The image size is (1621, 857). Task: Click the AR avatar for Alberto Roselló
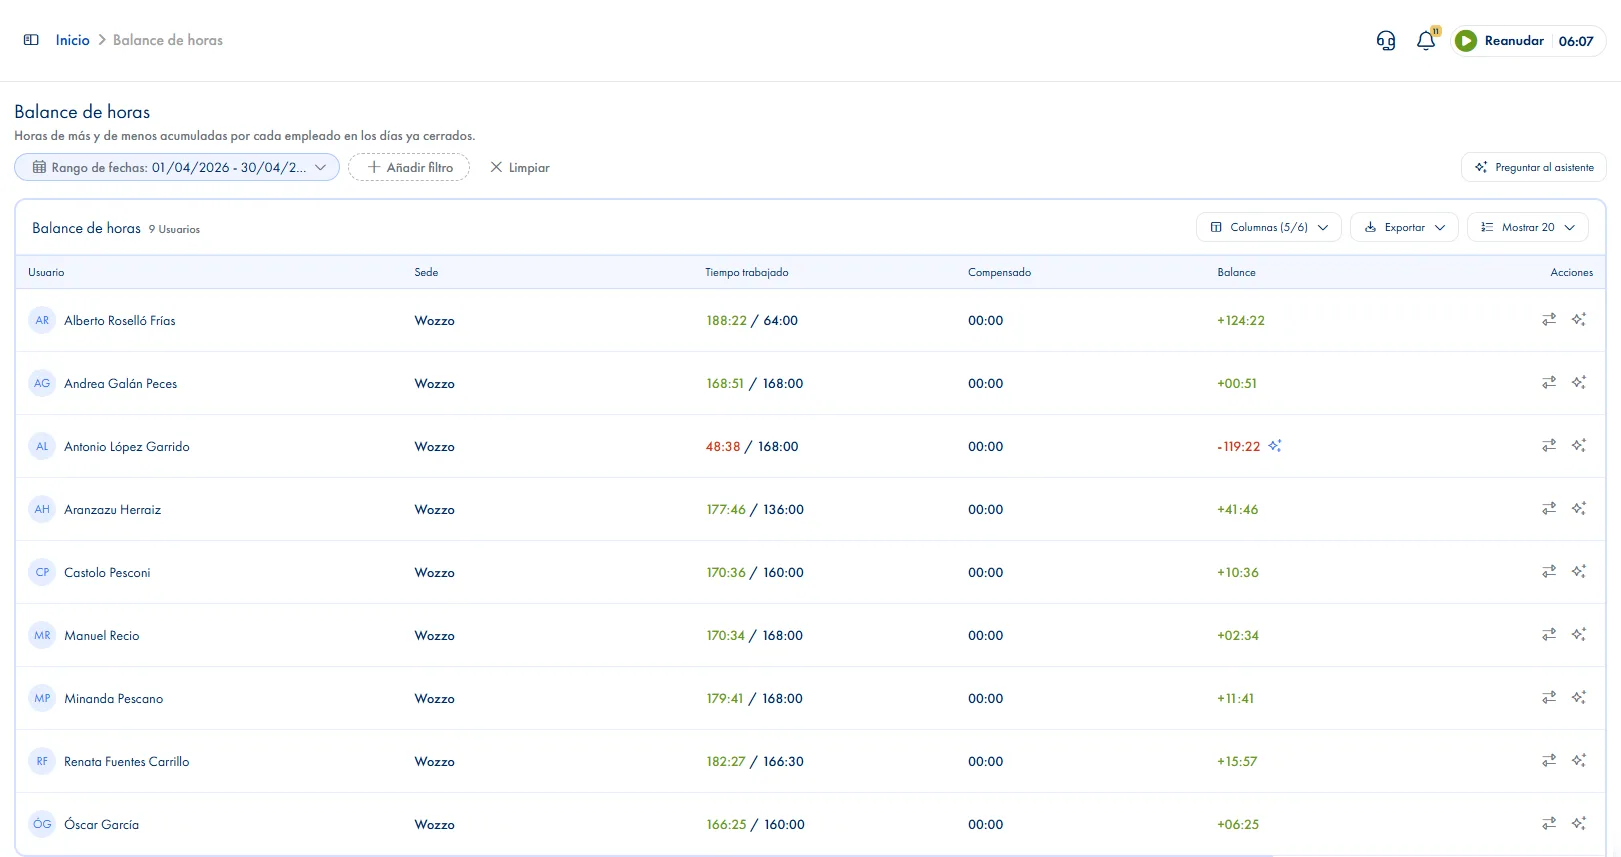pyautogui.click(x=42, y=321)
